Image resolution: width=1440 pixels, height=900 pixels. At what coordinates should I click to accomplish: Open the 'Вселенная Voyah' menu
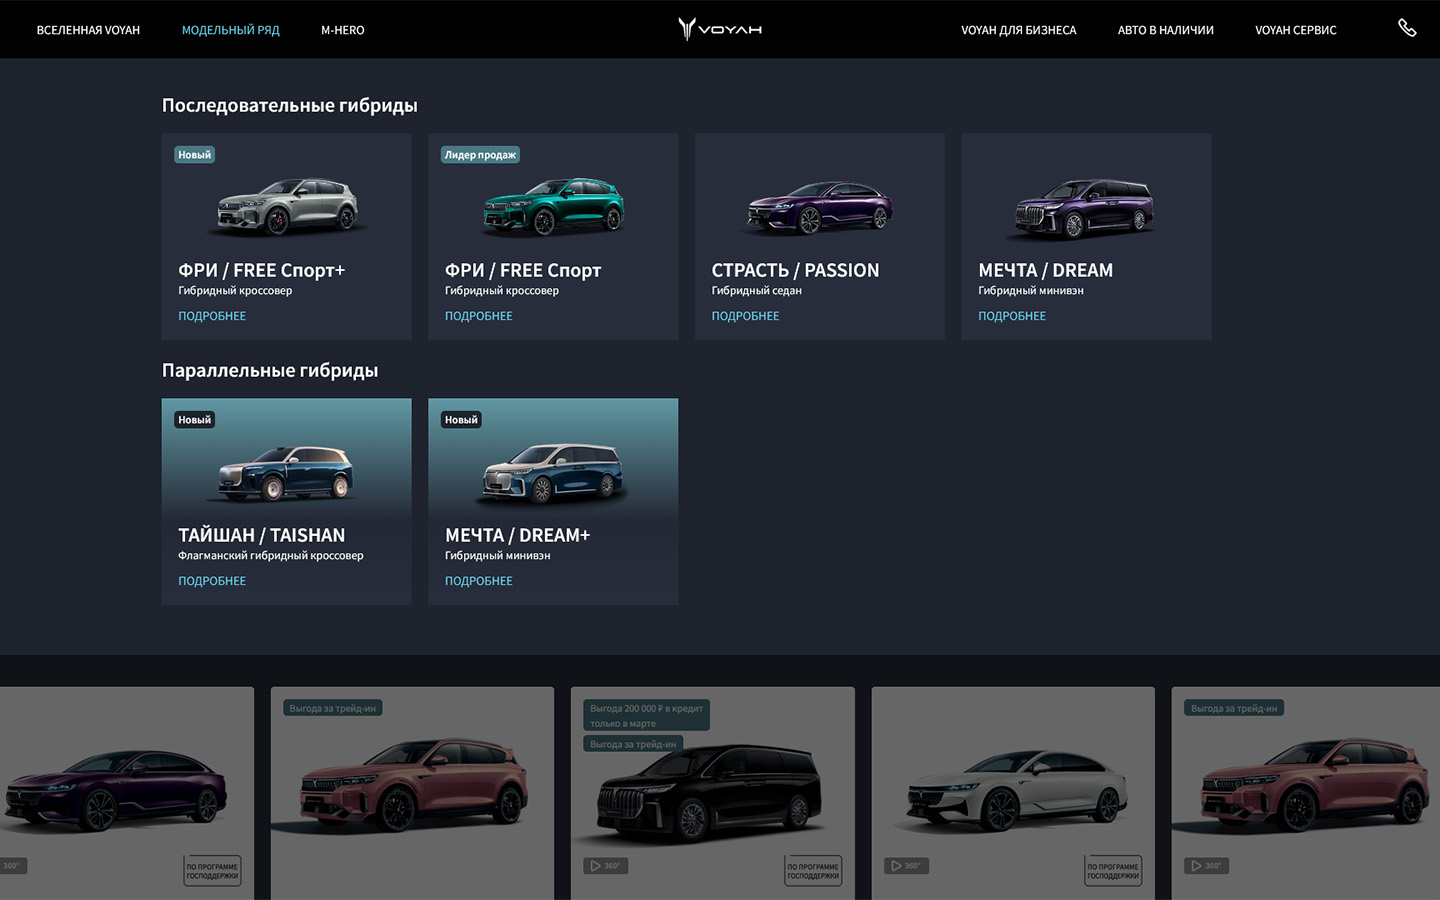[88, 30]
